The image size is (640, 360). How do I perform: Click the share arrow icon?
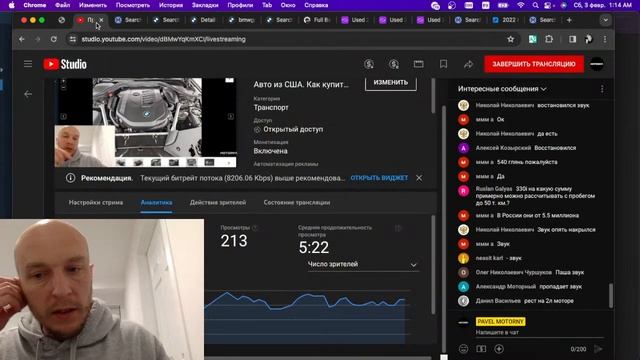coord(468,64)
